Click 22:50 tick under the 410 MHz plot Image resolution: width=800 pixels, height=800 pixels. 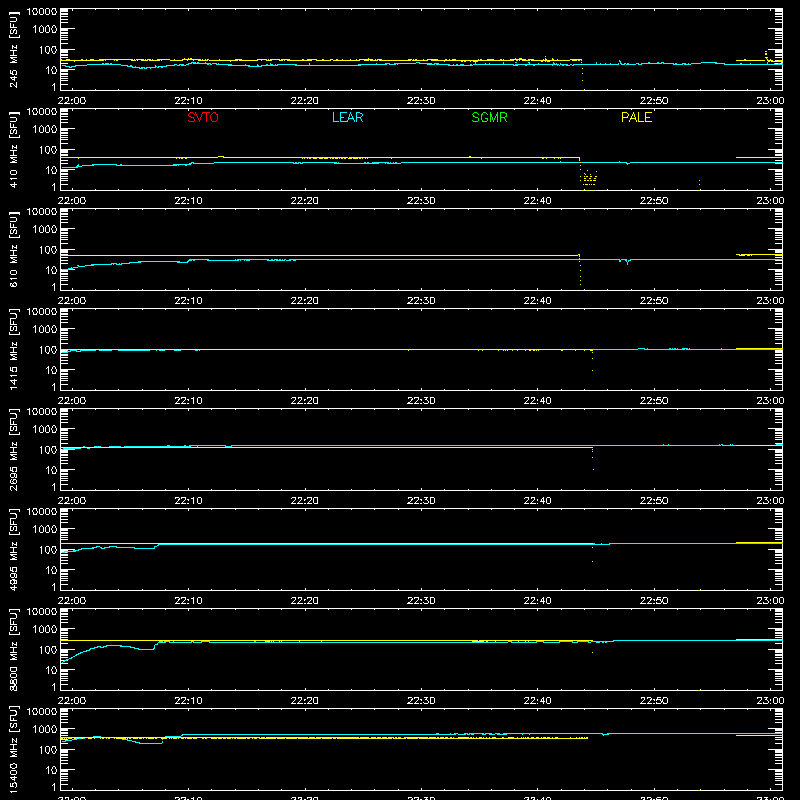pos(654,201)
